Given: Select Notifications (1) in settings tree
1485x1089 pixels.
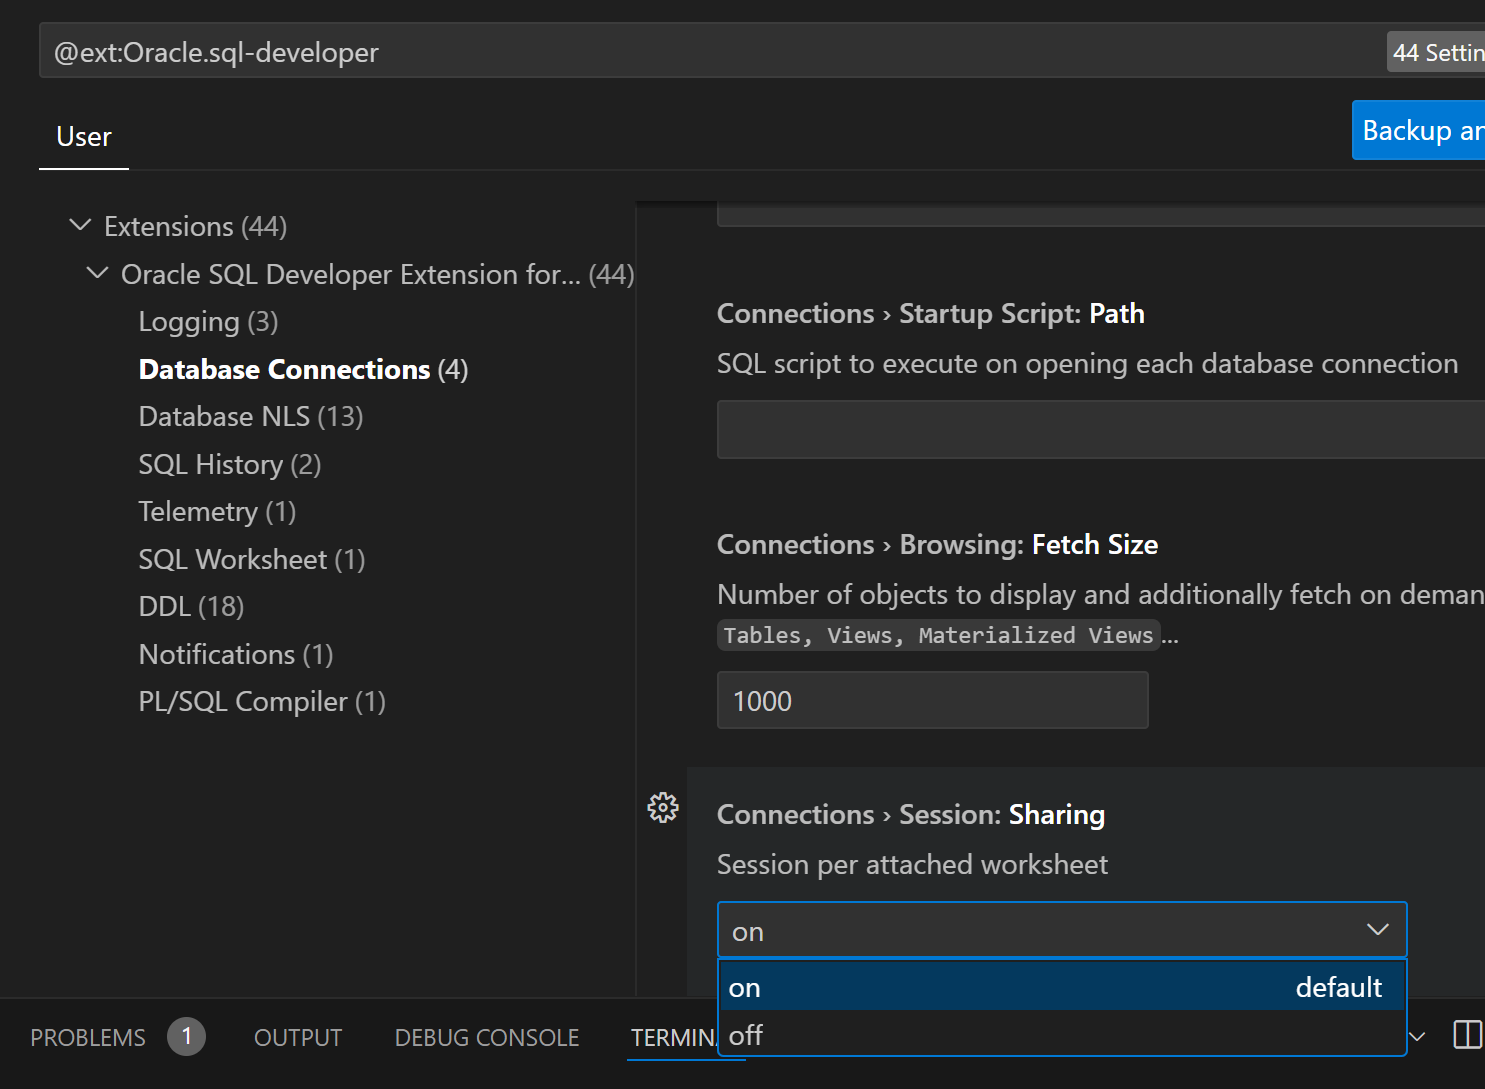Looking at the screenshot, I should [x=236, y=654].
